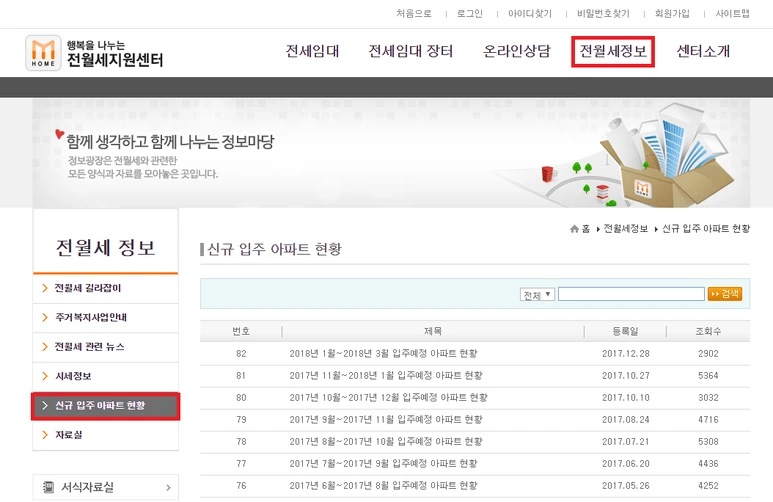Click the date 2017.05.26
773x502 pixels.
point(626,486)
